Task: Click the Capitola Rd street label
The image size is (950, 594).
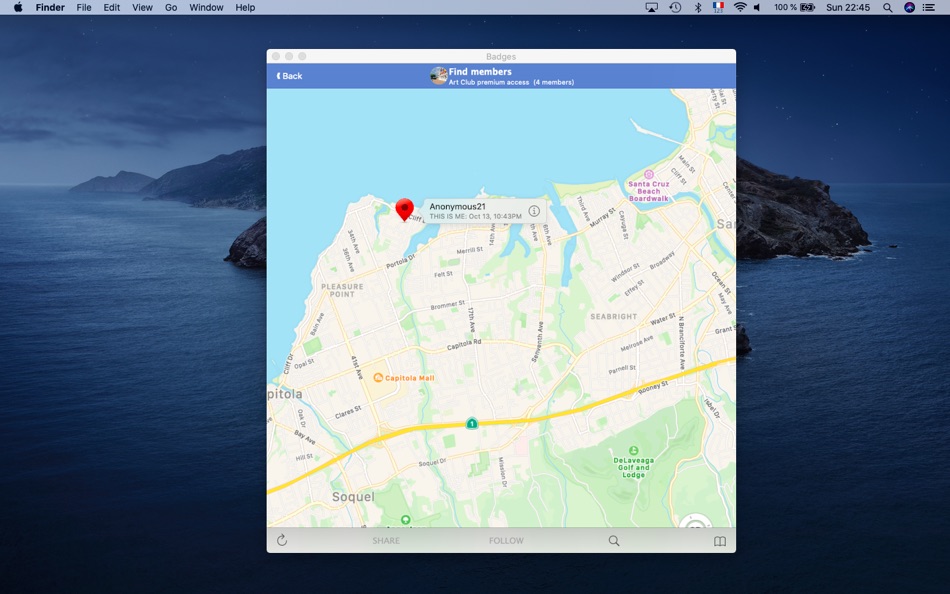Action: pos(464,345)
